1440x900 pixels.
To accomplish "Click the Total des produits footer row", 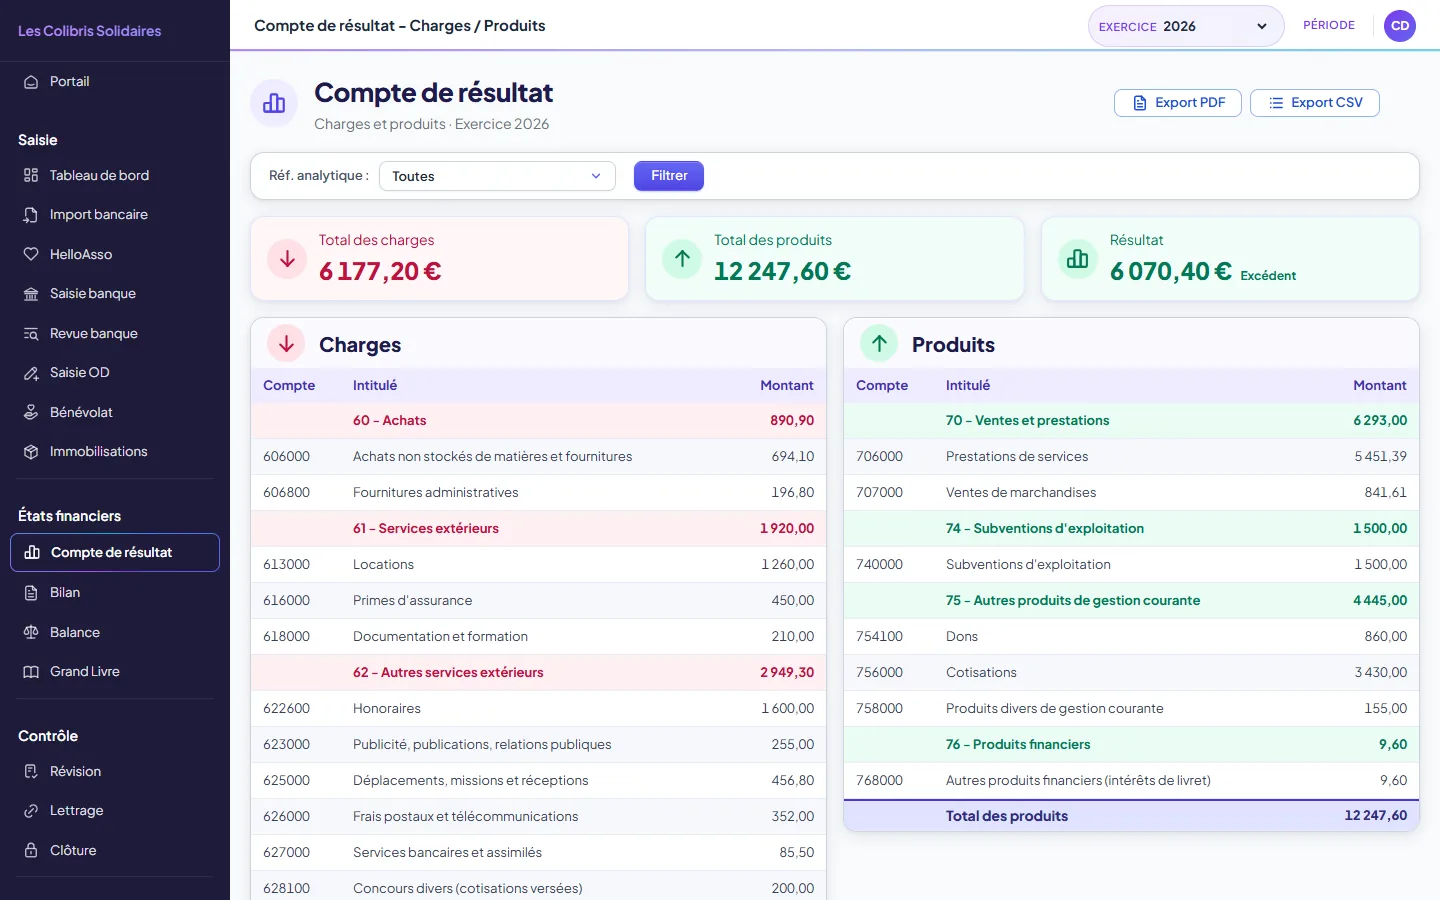I will [x=1131, y=816].
